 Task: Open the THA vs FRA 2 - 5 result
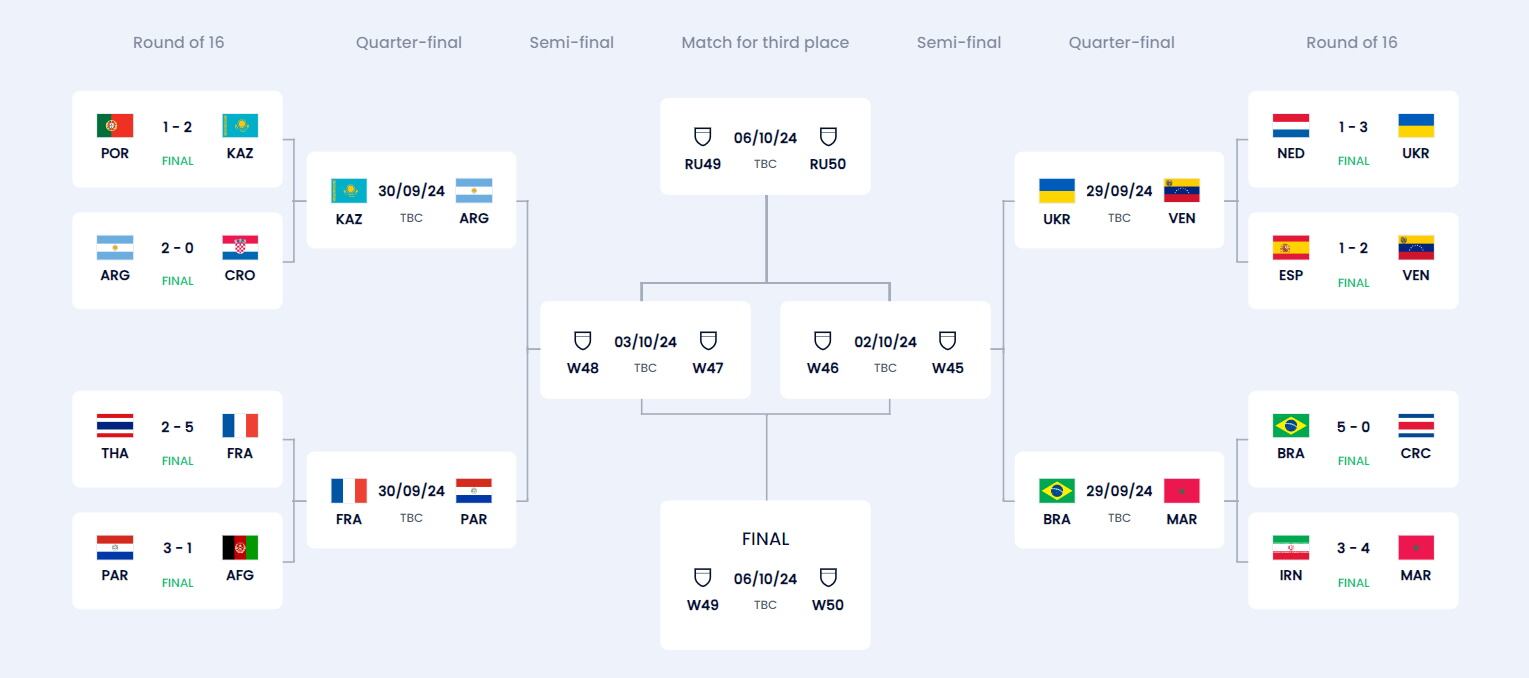click(x=177, y=427)
